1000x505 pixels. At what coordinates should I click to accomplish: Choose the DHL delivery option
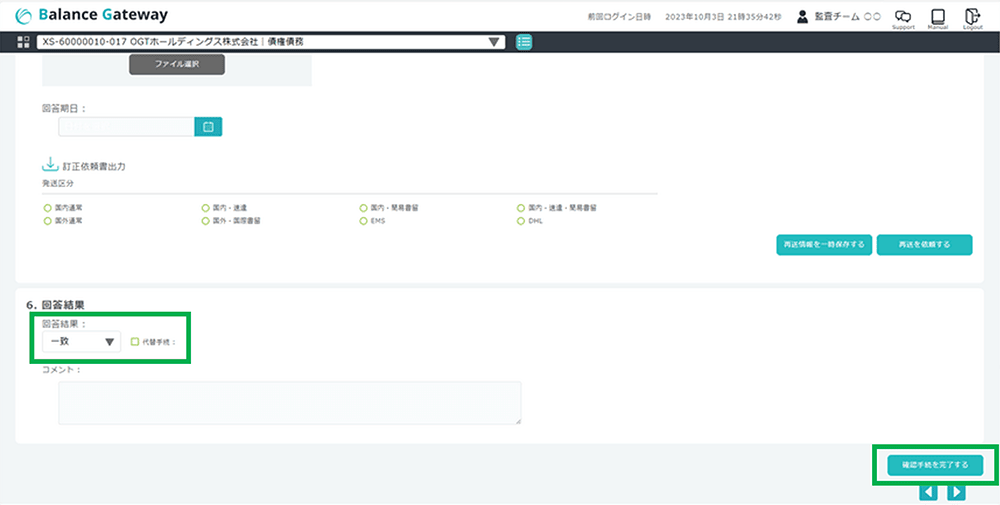click(x=521, y=220)
